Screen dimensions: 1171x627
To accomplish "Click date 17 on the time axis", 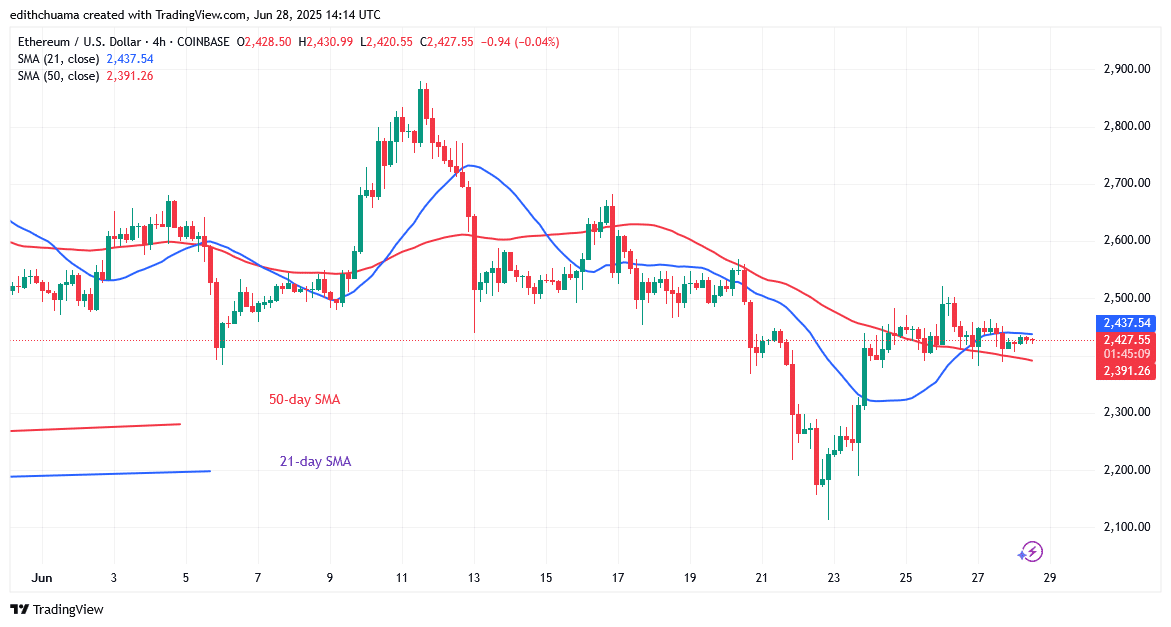I will click(618, 578).
